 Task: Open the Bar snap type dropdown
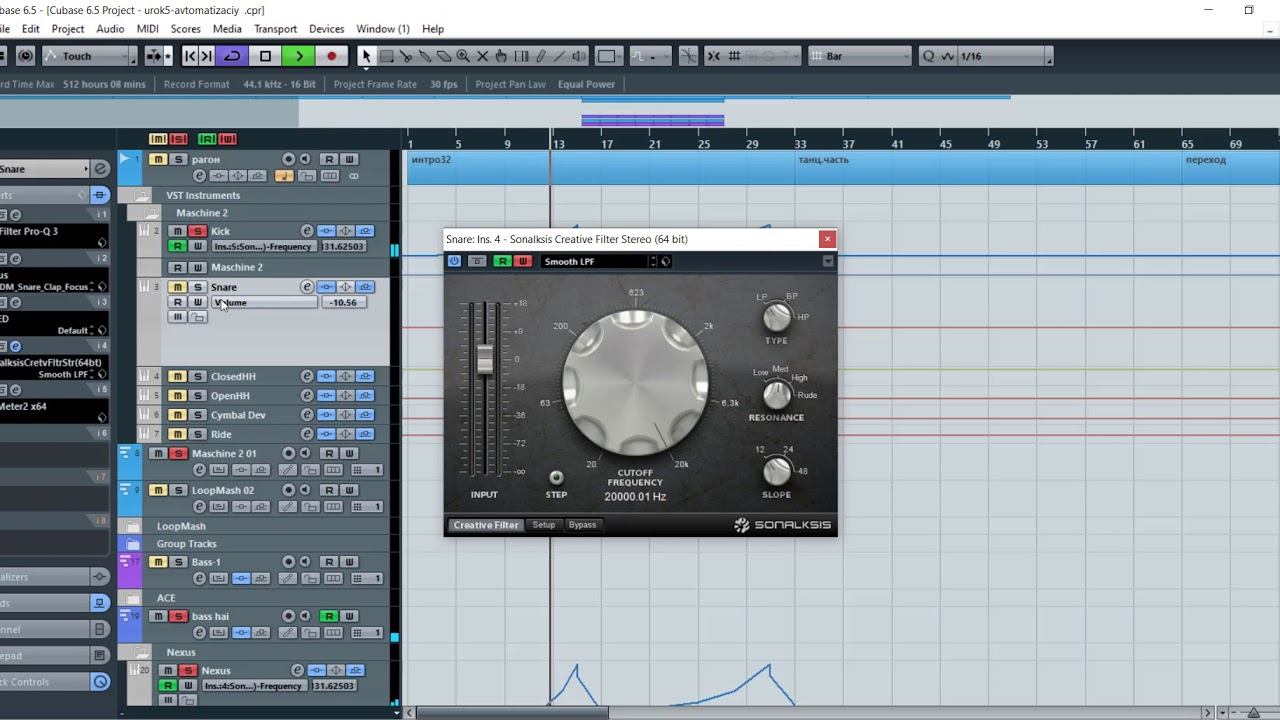tap(859, 56)
